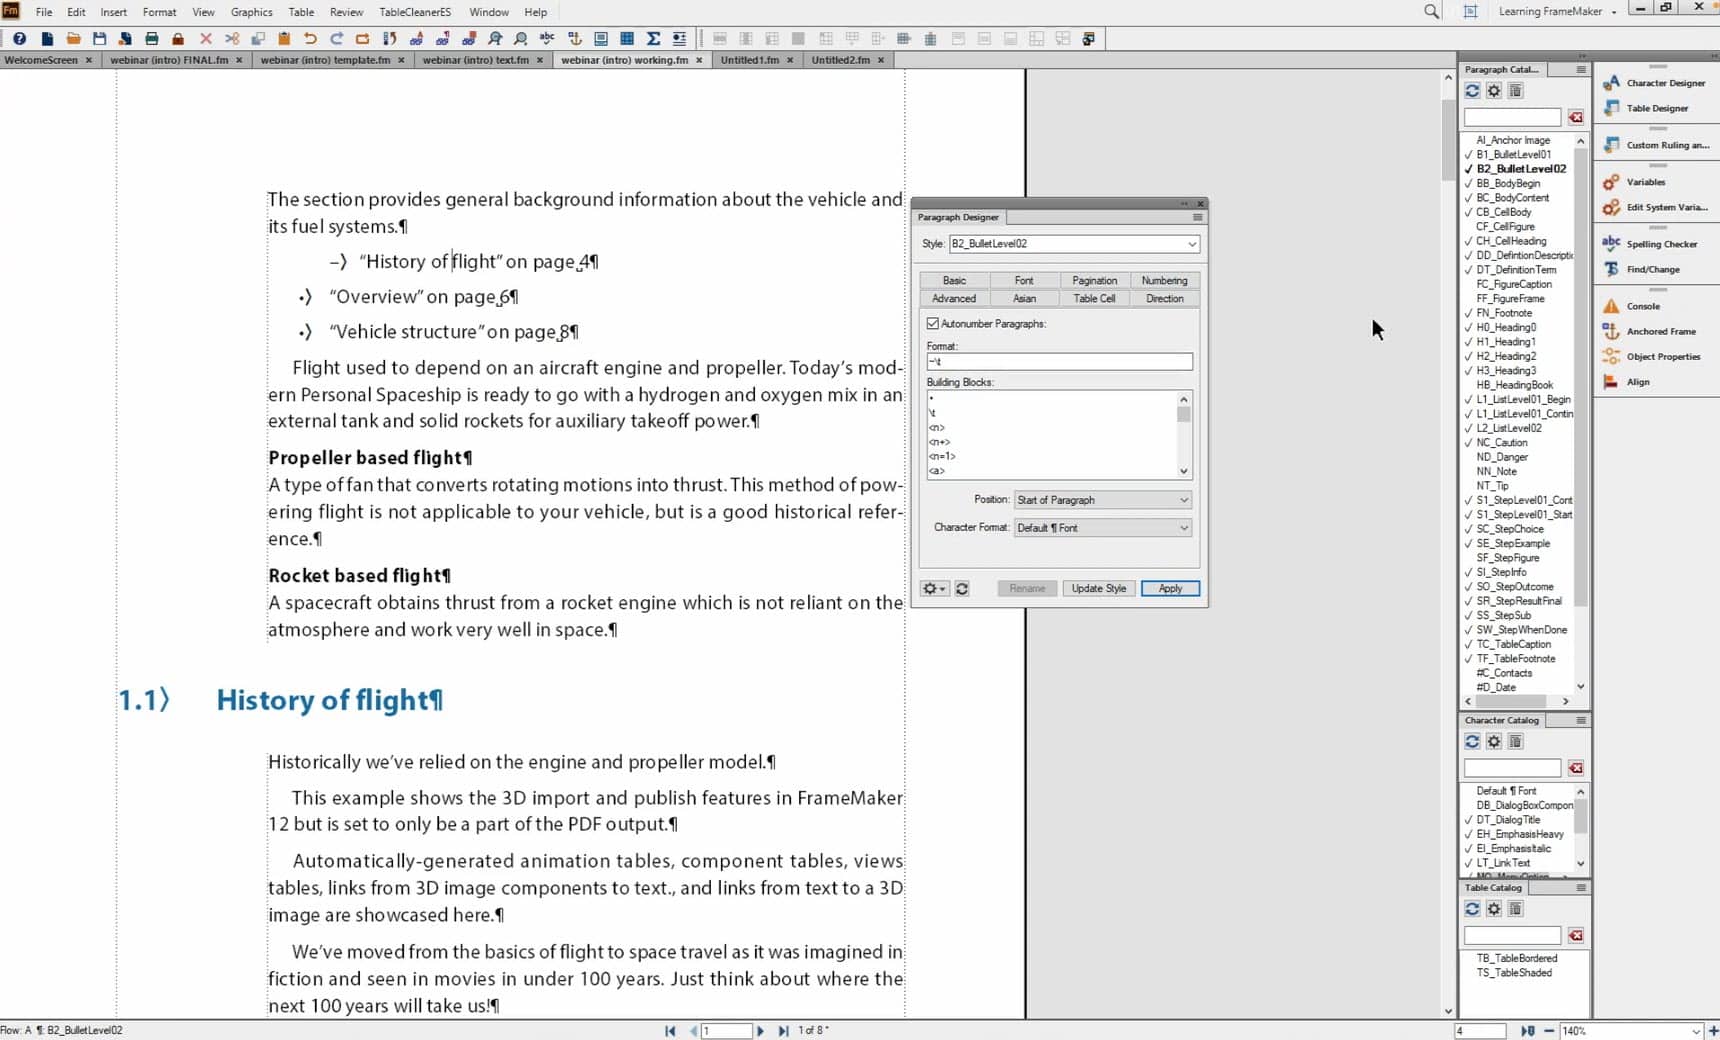This screenshot has width=1720, height=1040.
Task: Toggle the Autonumber Paragraphs checkbox
Action: pyautogui.click(x=933, y=324)
